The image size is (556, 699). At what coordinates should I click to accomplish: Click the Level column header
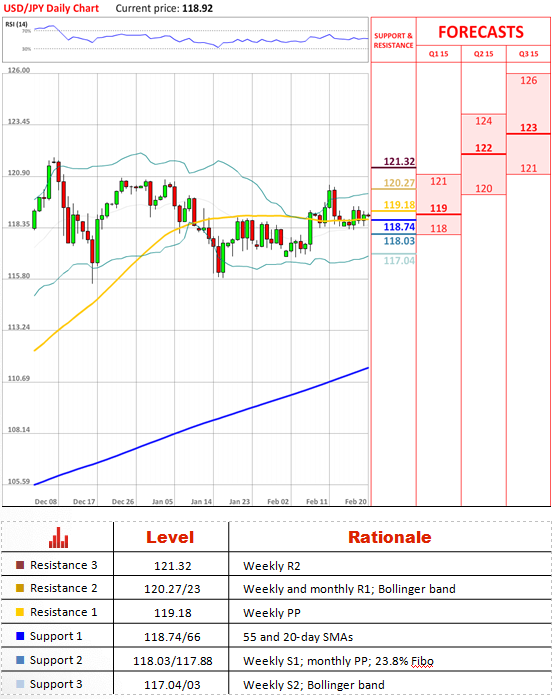(170, 537)
